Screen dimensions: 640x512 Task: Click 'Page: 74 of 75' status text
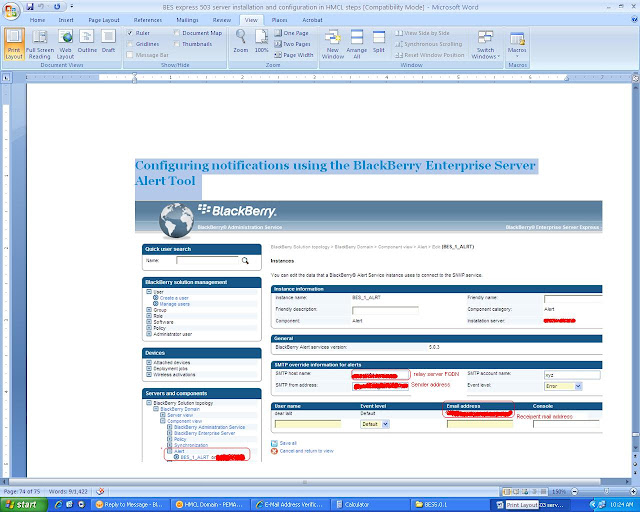coord(22,492)
